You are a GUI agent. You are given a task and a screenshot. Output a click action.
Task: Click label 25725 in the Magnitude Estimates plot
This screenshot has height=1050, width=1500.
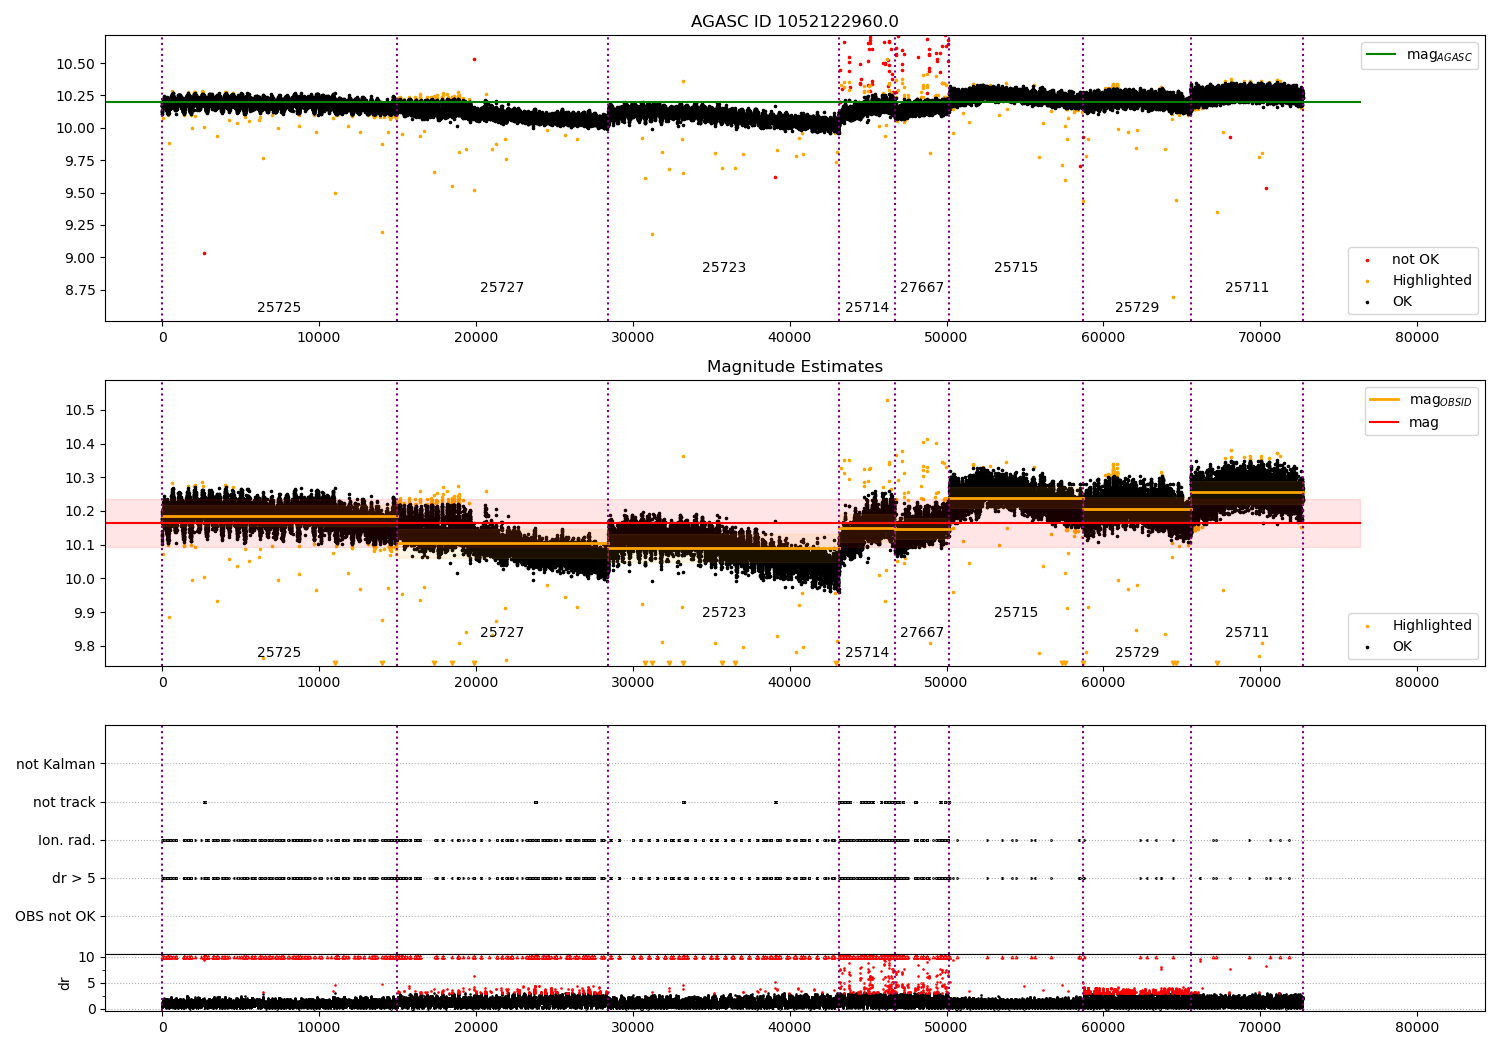(x=279, y=653)
